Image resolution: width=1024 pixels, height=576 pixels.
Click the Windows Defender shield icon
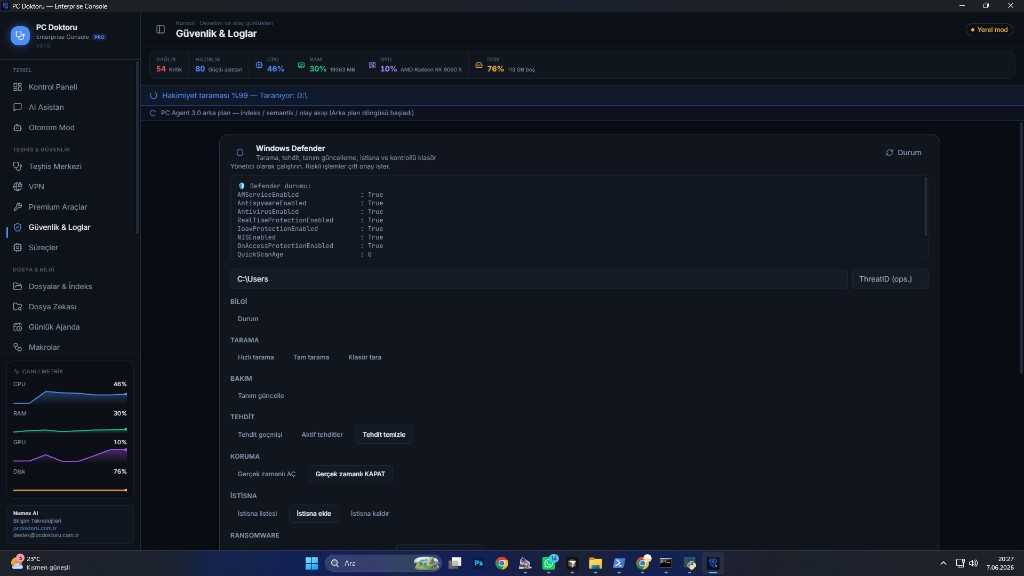pyautogui.click(x=240, y=152)
